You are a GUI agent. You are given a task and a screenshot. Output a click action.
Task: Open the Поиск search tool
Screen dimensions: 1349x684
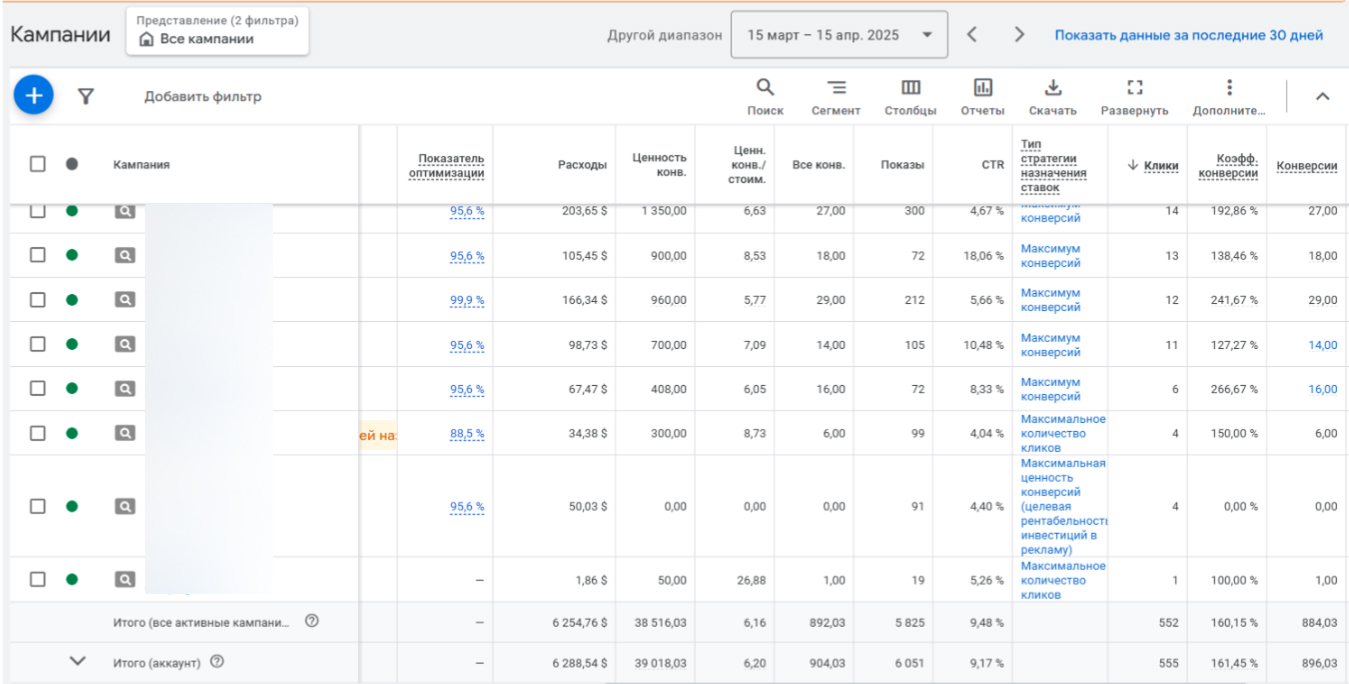point(765,96)
